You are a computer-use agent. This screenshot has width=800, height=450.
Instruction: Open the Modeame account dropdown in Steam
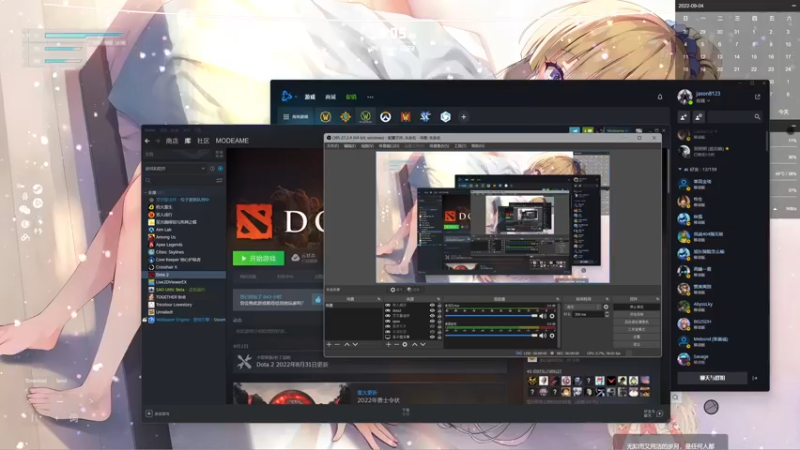point(618,131)
